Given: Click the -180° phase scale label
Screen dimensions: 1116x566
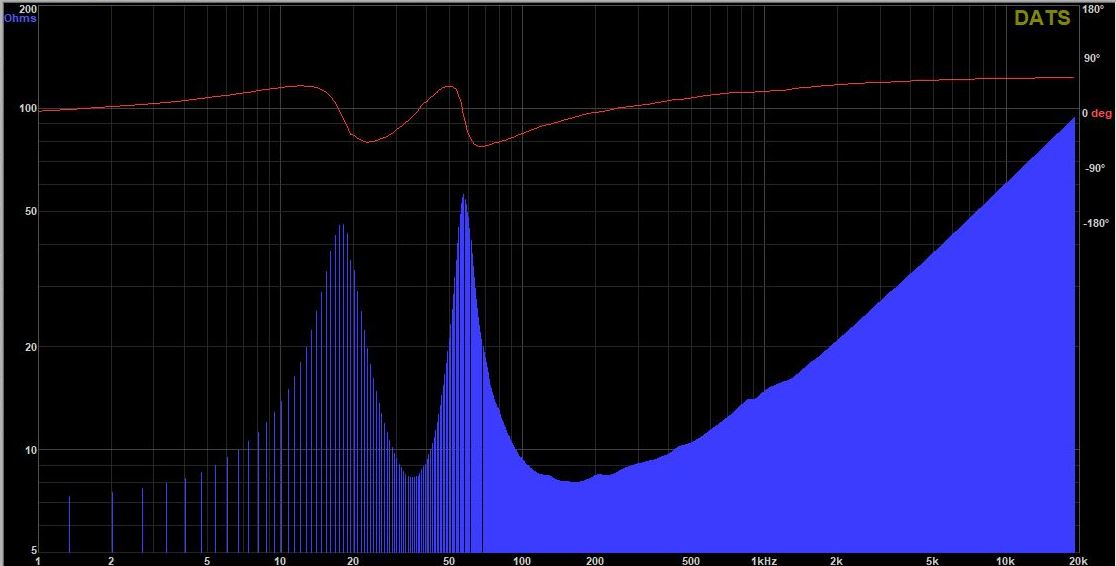Looking at the screenshot, I should (x=1095, y=224).
